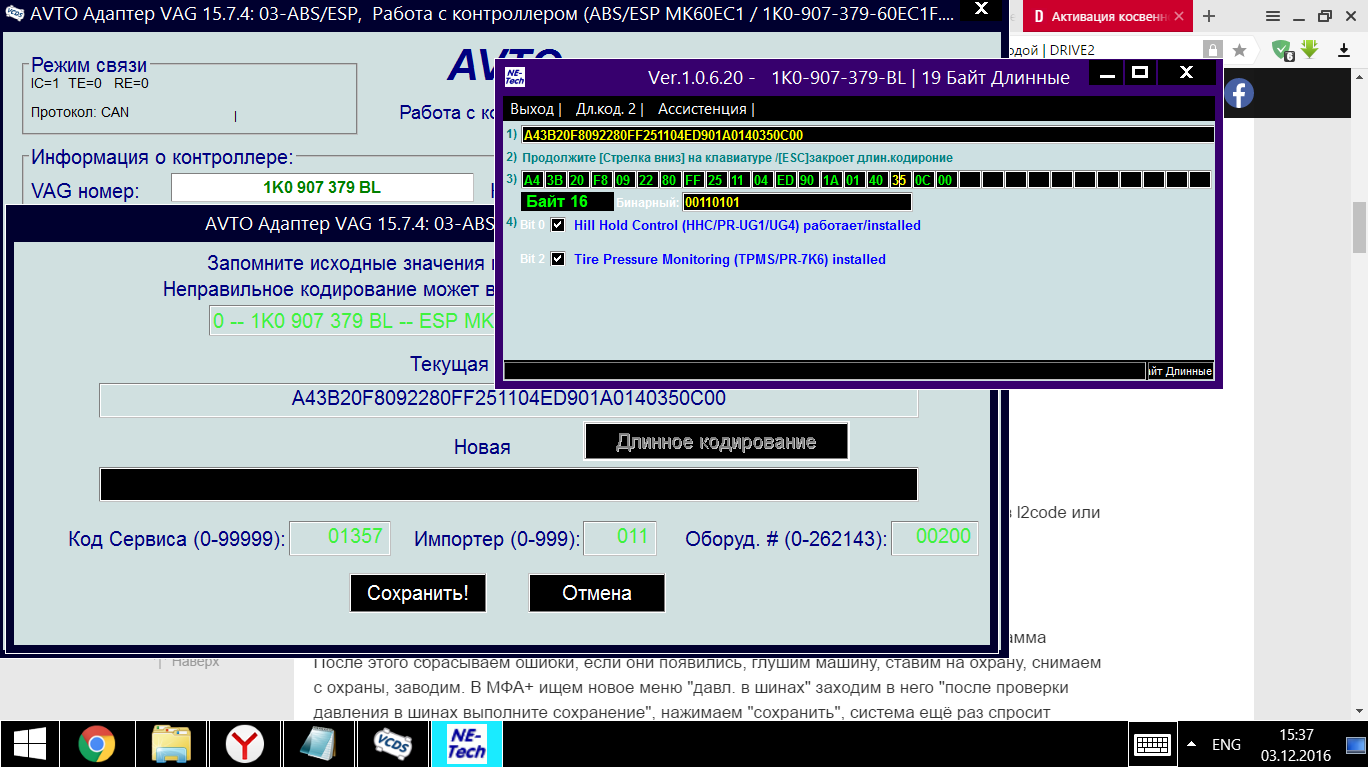1368x768 pixels.
Task: Open the Notepad taskbar icon
Action: coord(318,743)
